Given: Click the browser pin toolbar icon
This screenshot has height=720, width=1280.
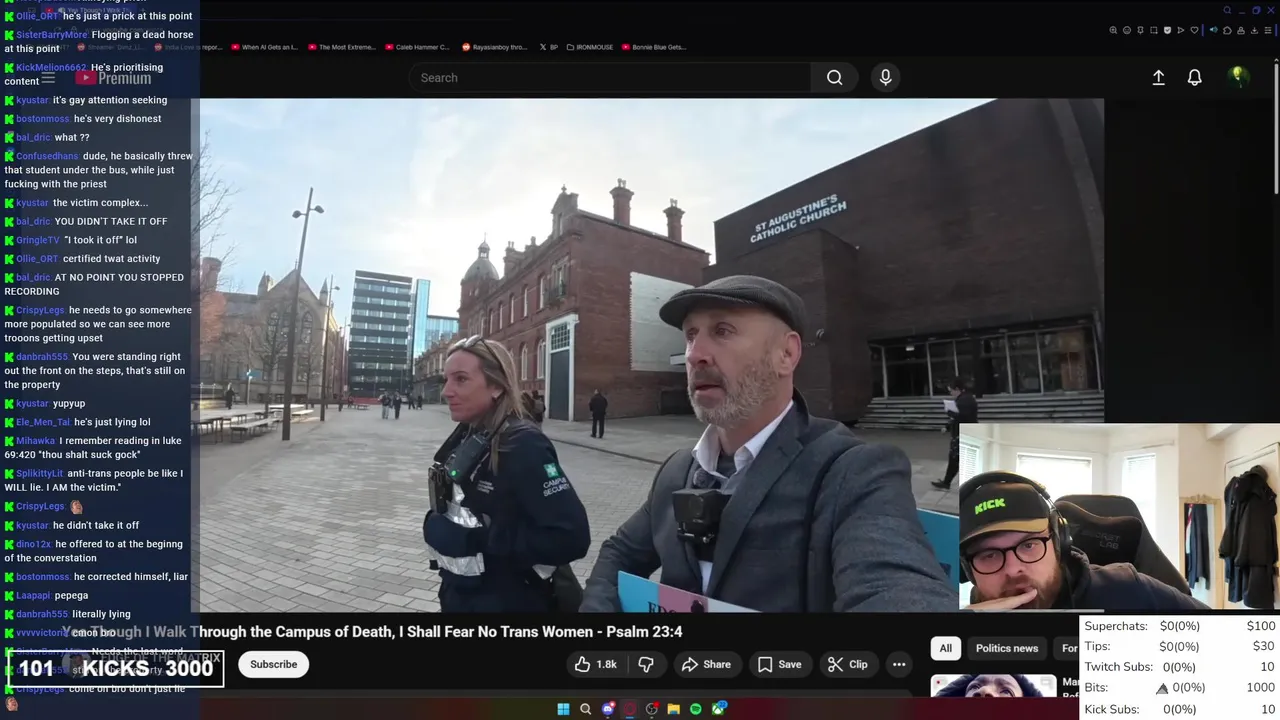Looking at the screenshot, I should click(1141, 30).
